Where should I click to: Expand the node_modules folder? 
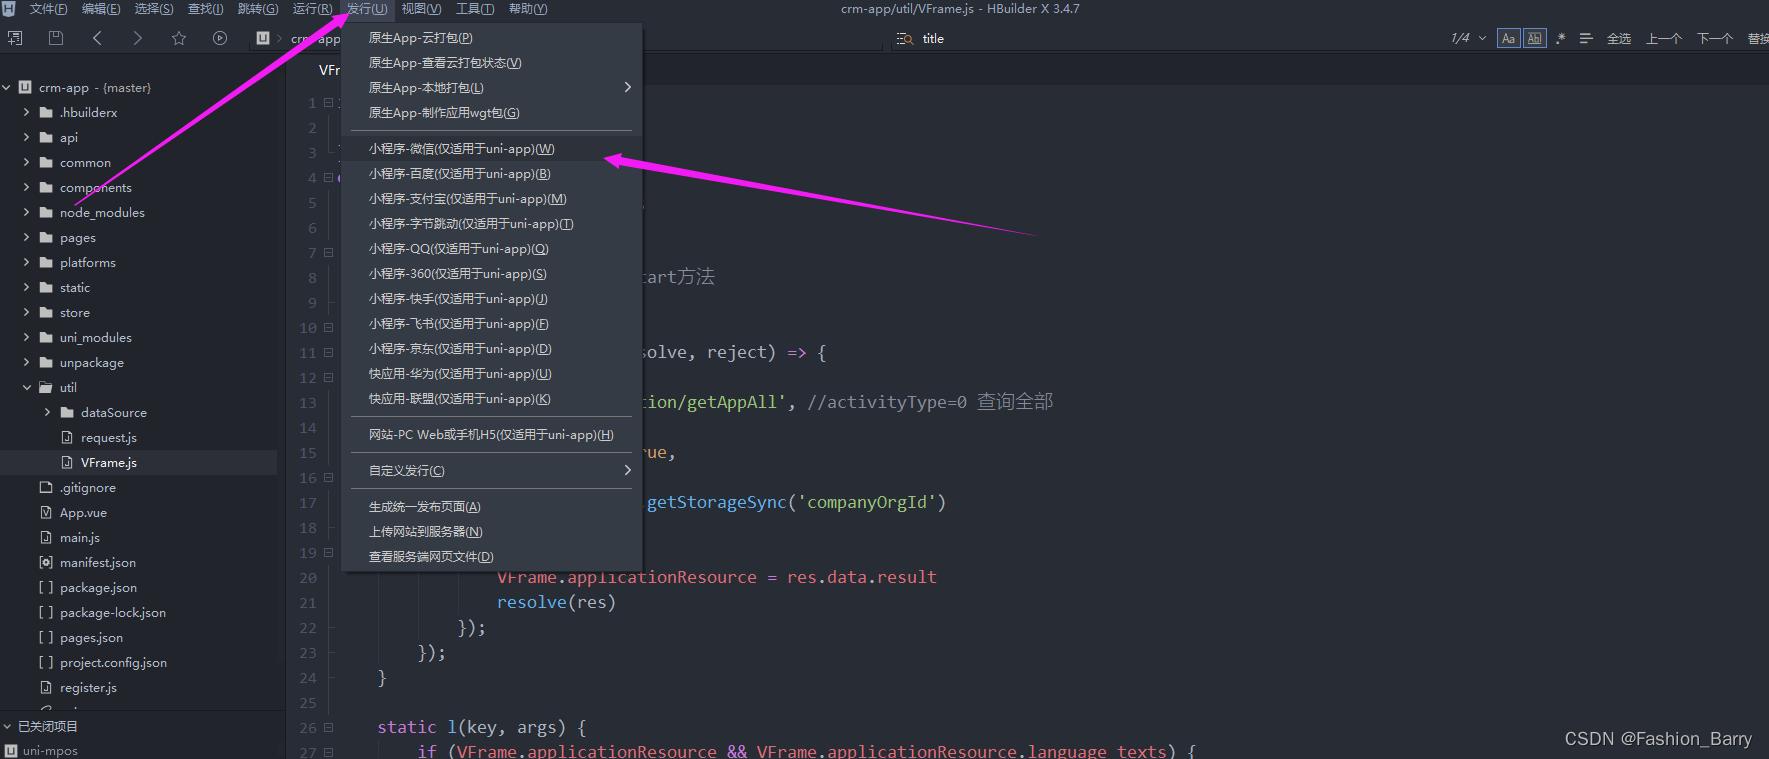pyautogui.click(x=27, y=212)
